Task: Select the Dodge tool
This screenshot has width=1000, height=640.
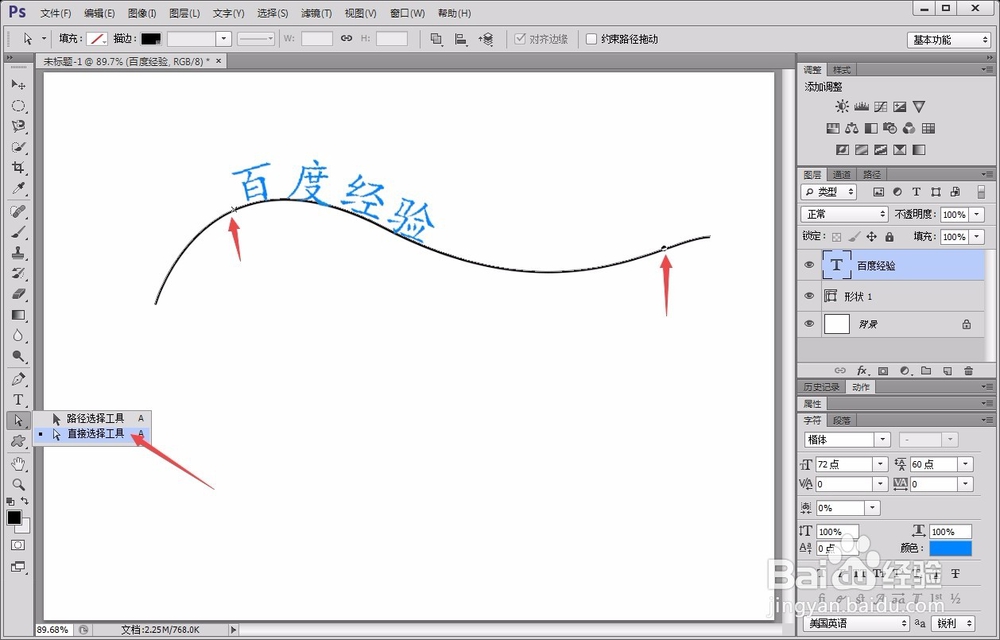Action: 18,356
